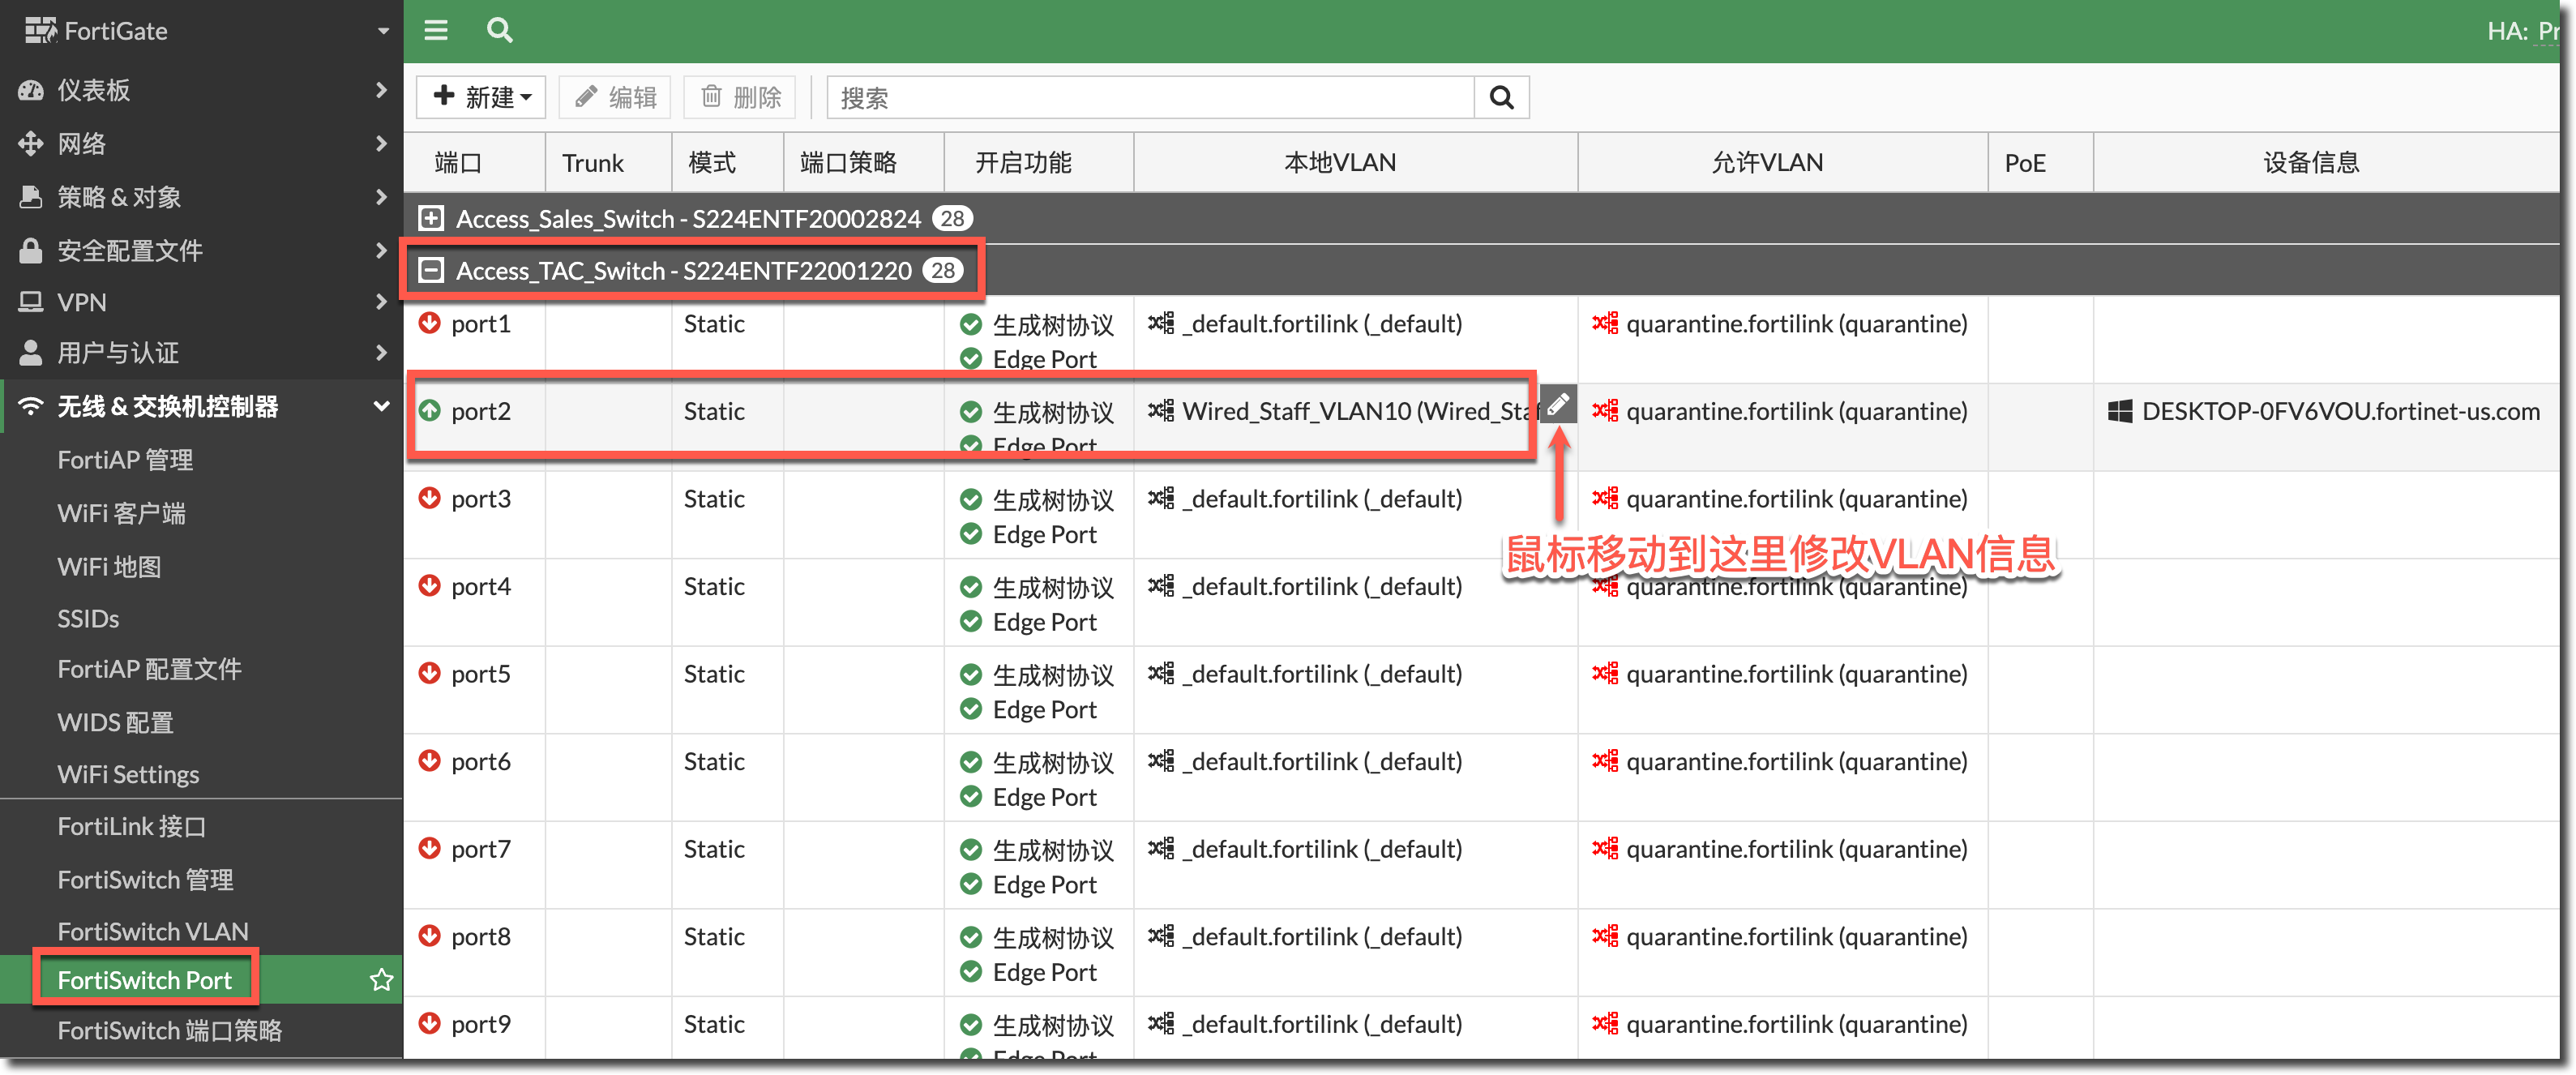Click the 删除 button

(x=740, y=98)
